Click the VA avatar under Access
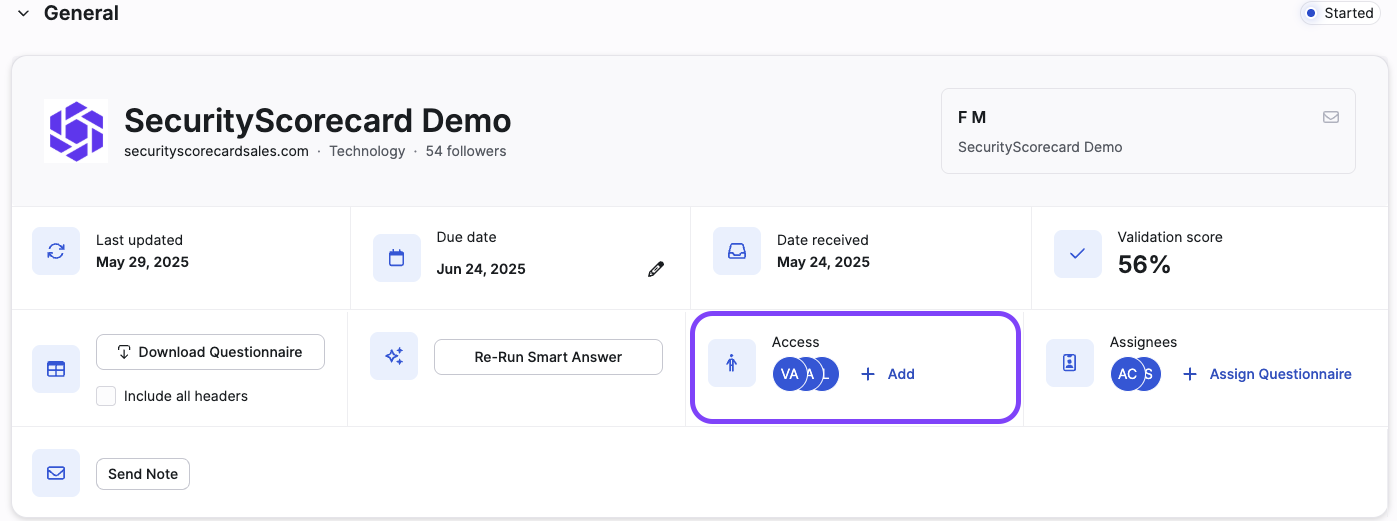This screenshot has width=1397, height=521. (789, 374)
